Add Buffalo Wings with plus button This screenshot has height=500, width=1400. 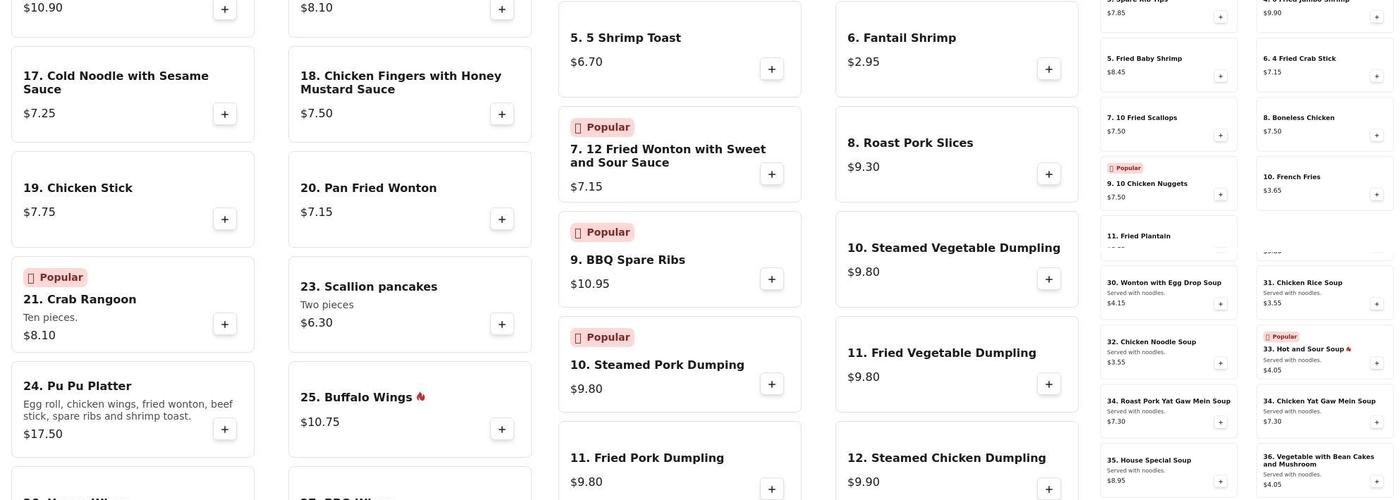(502, 429)
